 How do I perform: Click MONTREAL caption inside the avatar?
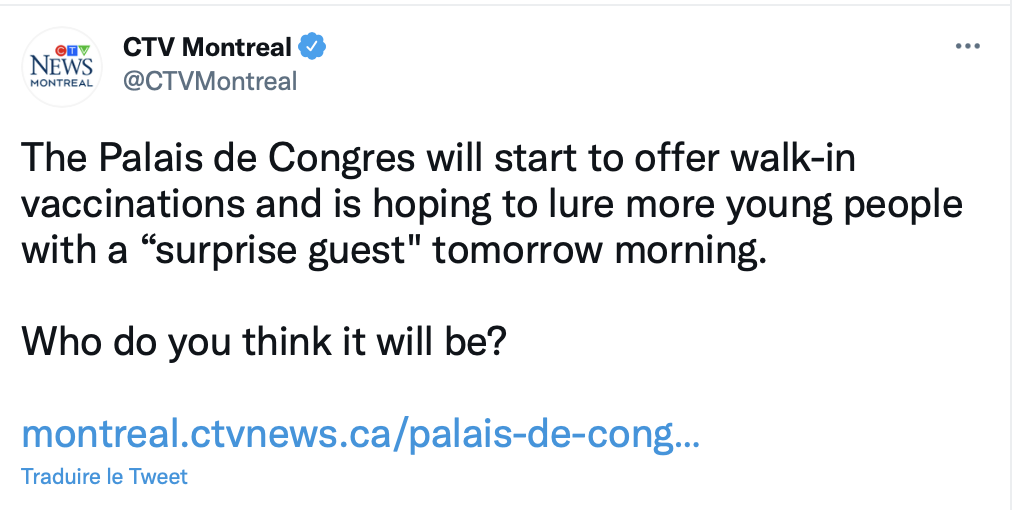[62, 84]
